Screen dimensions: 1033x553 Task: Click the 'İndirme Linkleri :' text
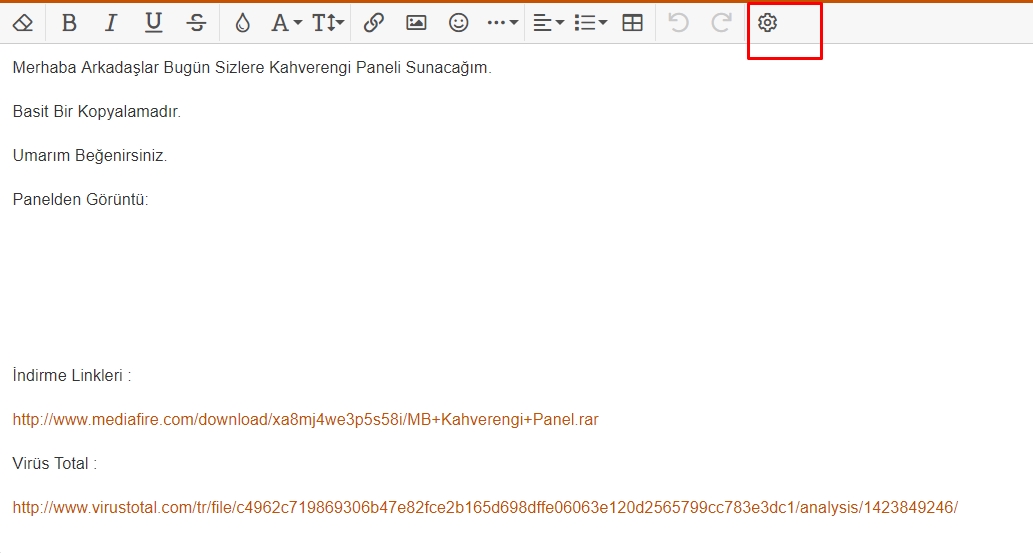tap(72, 376)
